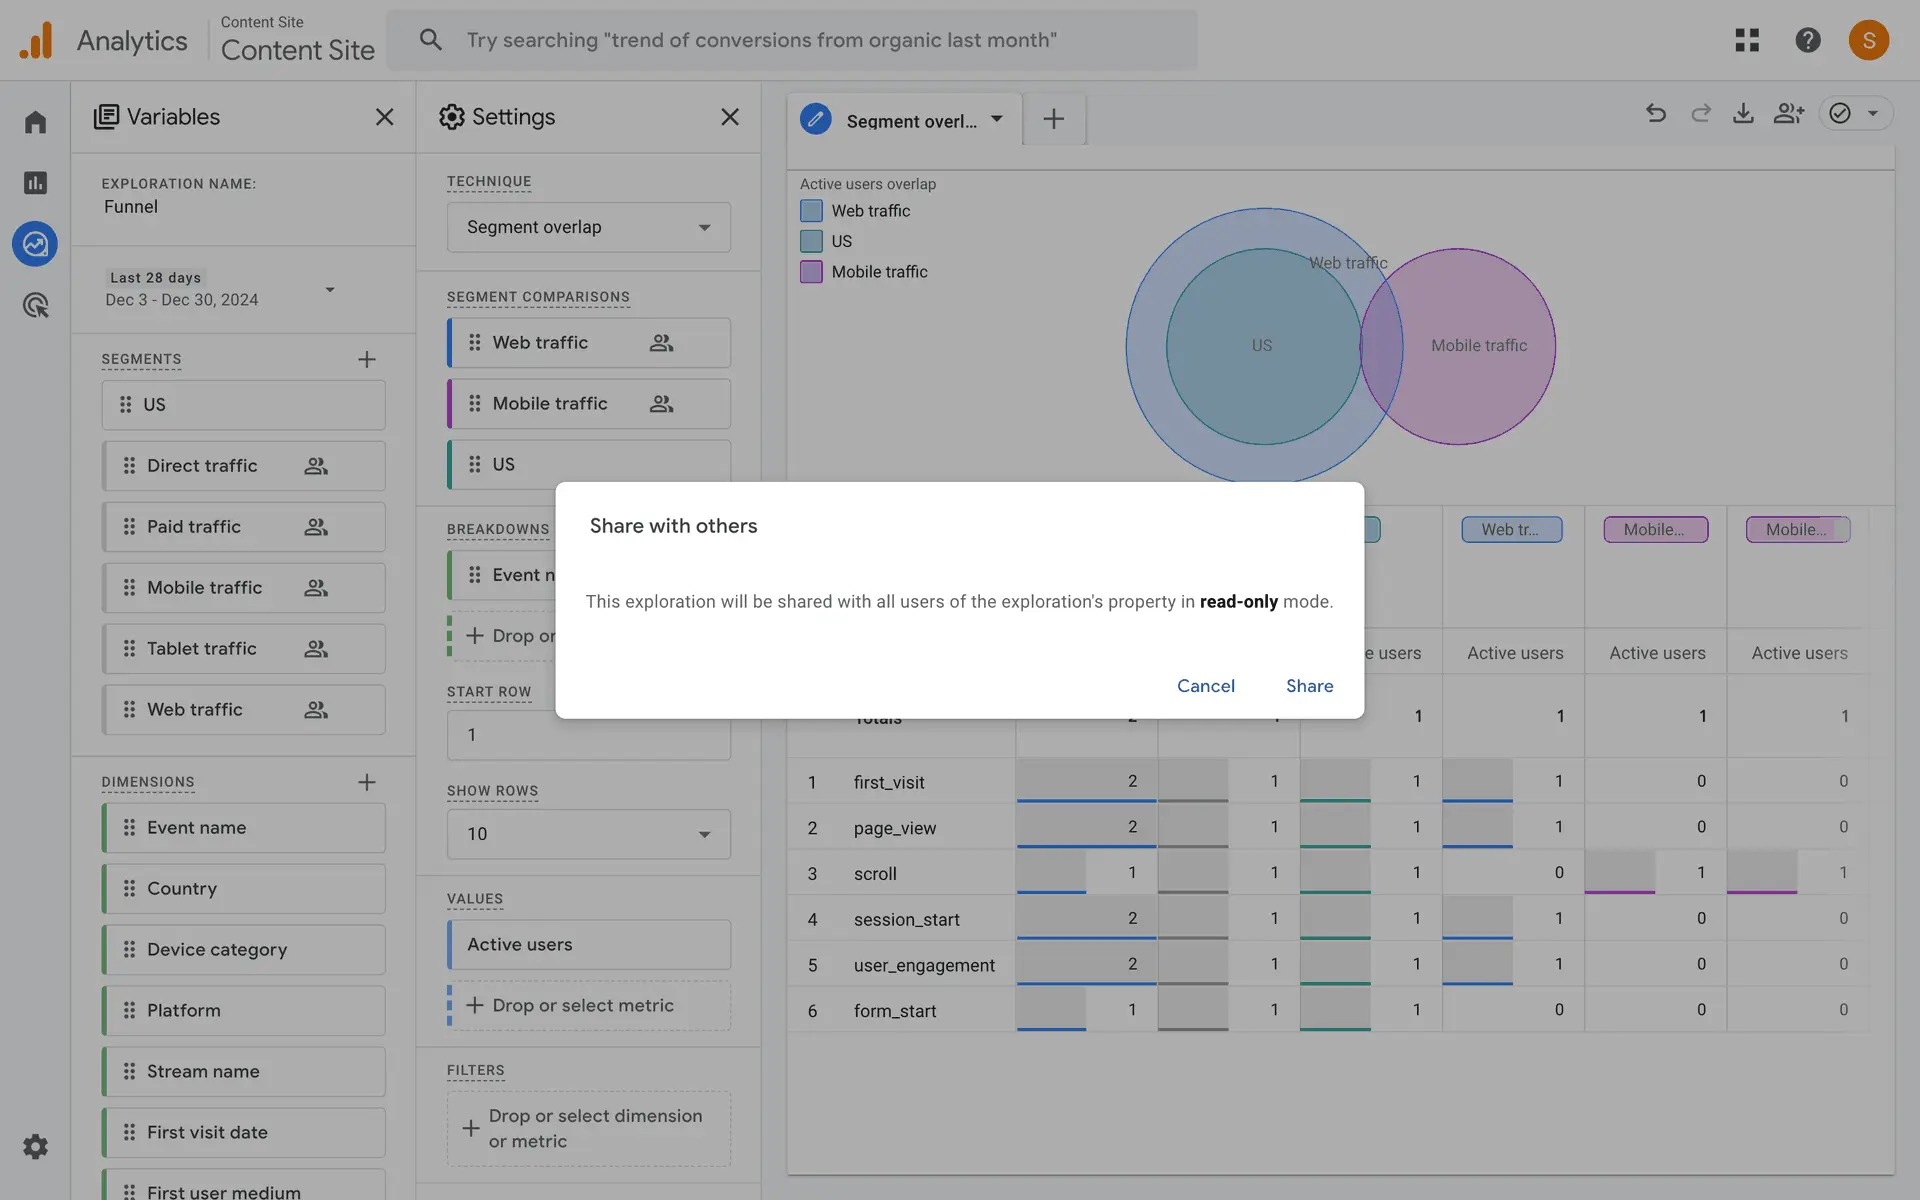
Task: Click the download exploration icon
Action: click(1743, 114)
